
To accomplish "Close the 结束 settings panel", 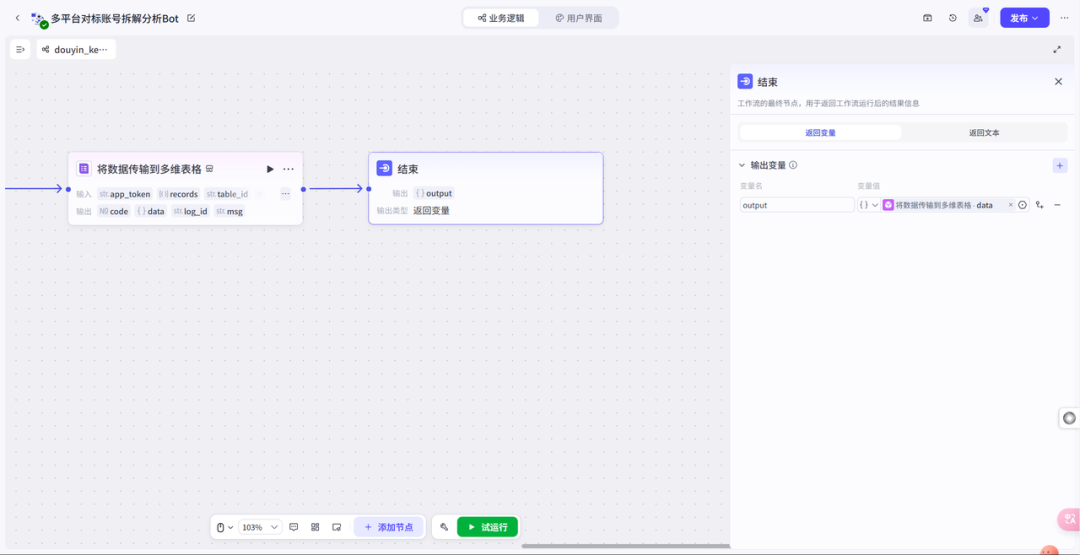I will click(x=1059, y=81).
